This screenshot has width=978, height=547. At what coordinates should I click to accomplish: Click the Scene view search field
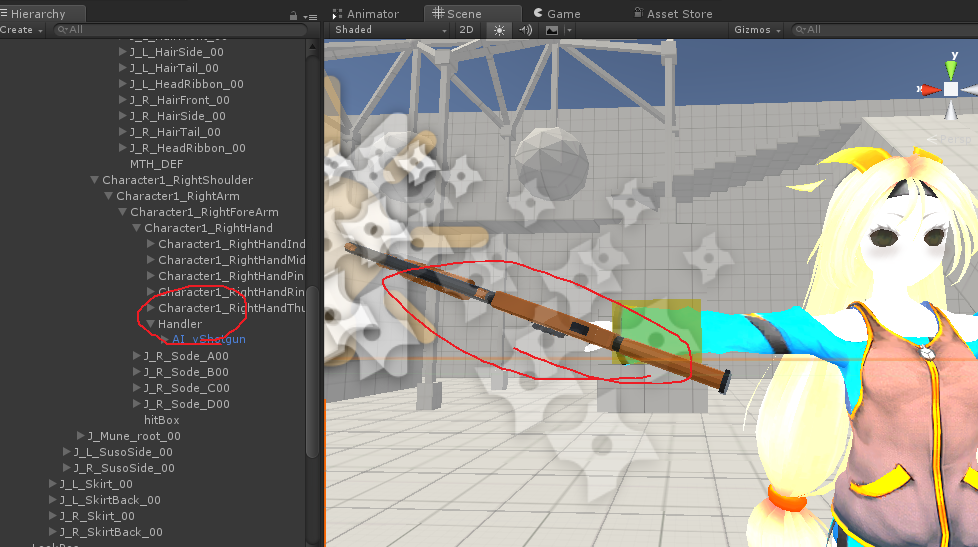(x=884, y=30)
